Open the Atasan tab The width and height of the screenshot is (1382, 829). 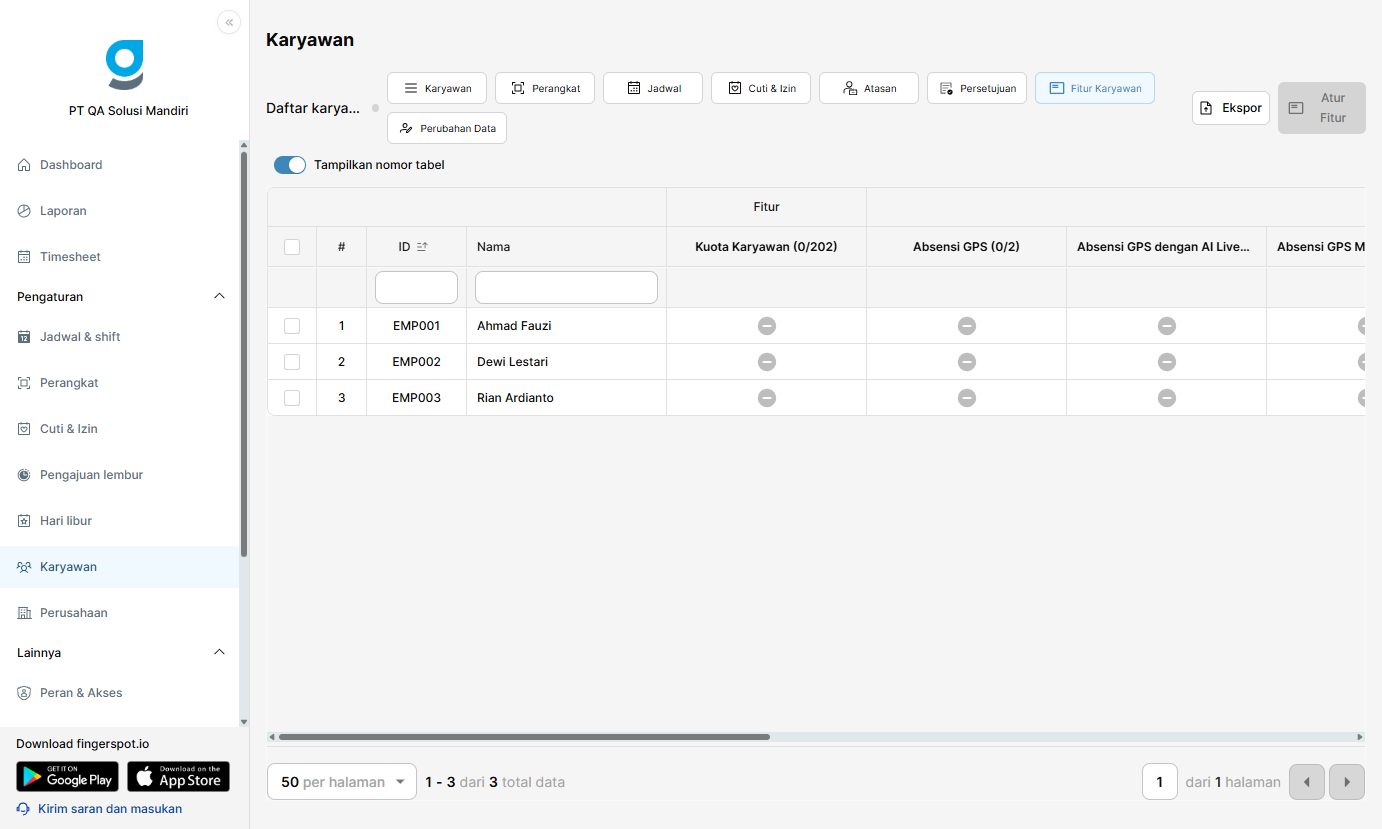click(869, 88)
